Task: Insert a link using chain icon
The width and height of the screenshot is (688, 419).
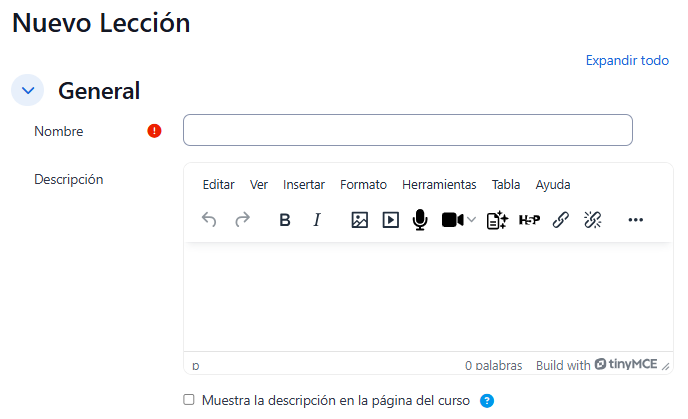Action: pos(561,220)
